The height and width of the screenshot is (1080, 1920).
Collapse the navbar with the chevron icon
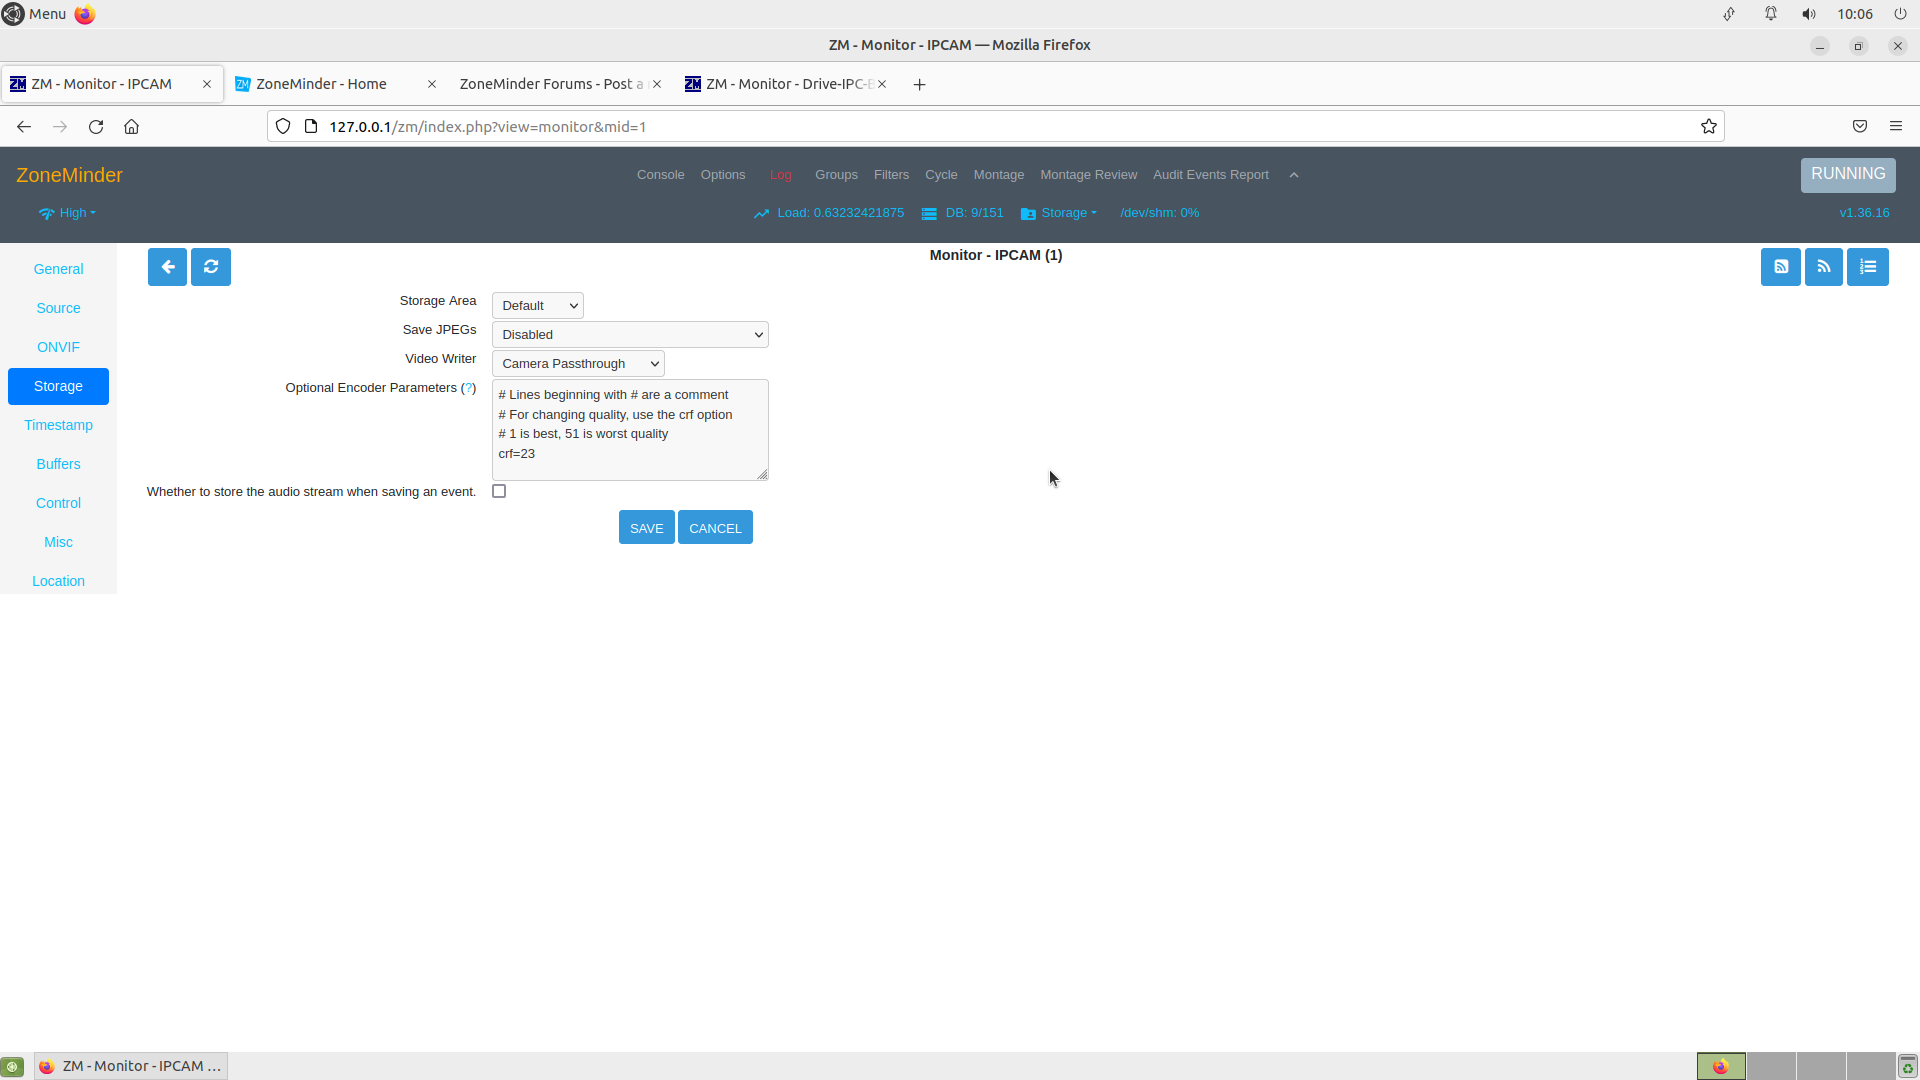point(1294,175)
